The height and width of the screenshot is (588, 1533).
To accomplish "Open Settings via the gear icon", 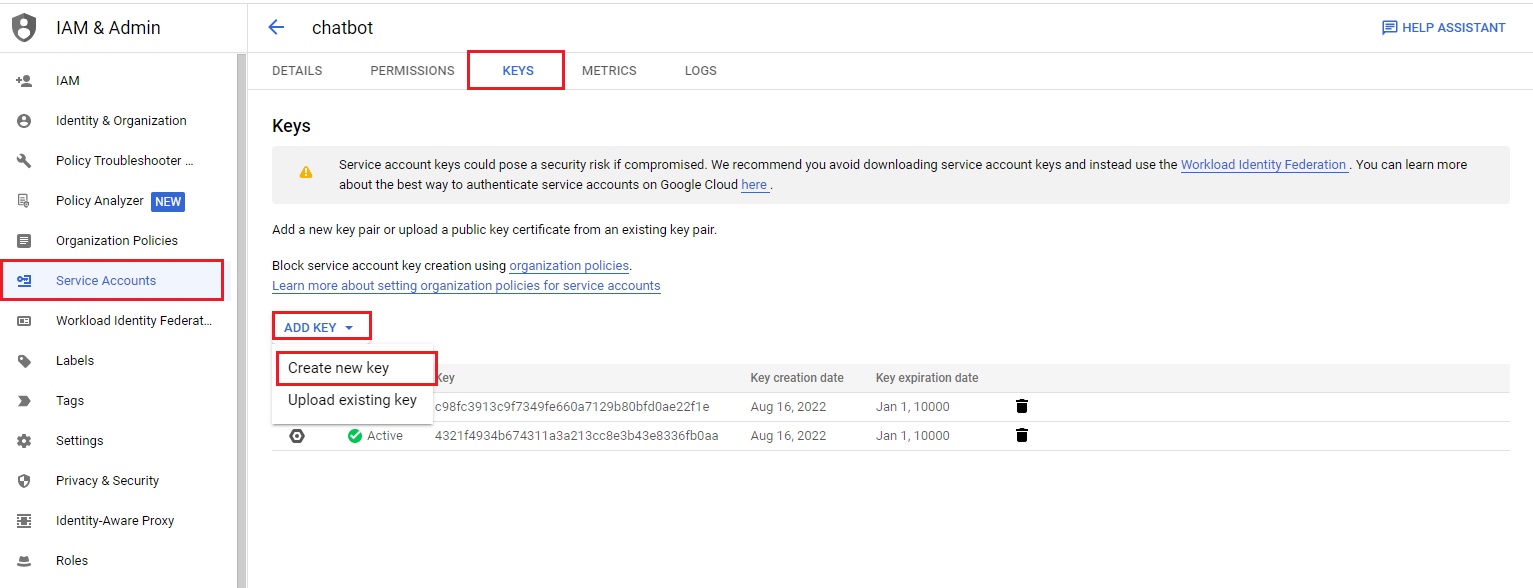I will point(25,441).
